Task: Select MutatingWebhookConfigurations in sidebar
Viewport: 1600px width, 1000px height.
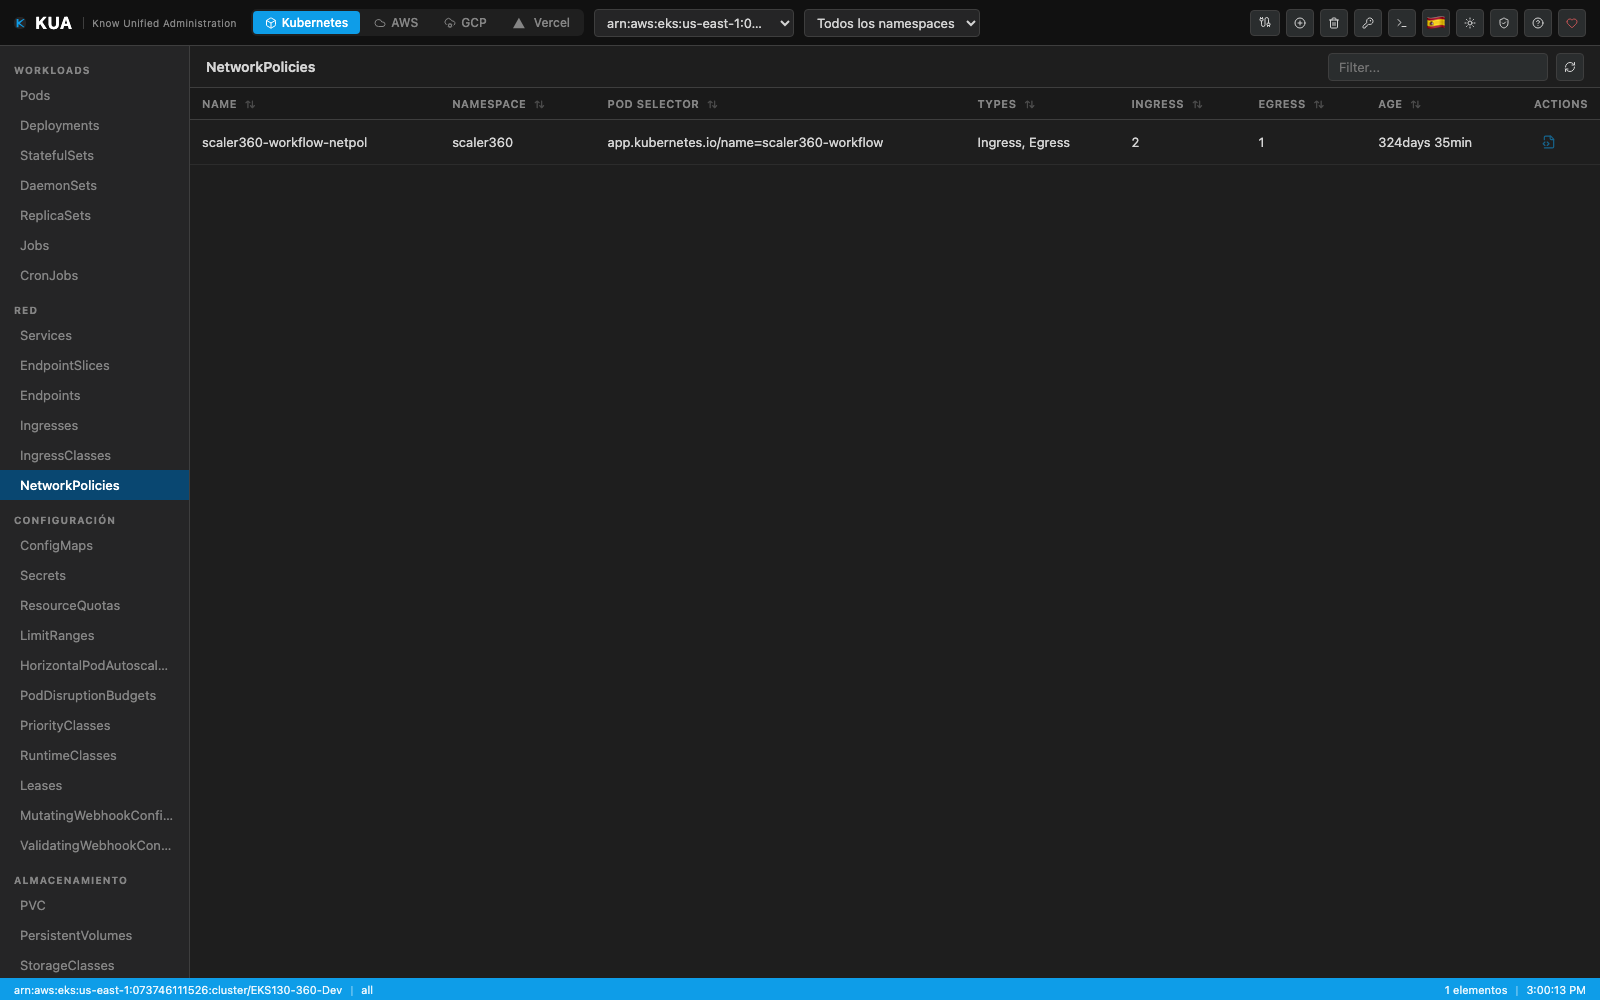Action: tap(94, 816)
